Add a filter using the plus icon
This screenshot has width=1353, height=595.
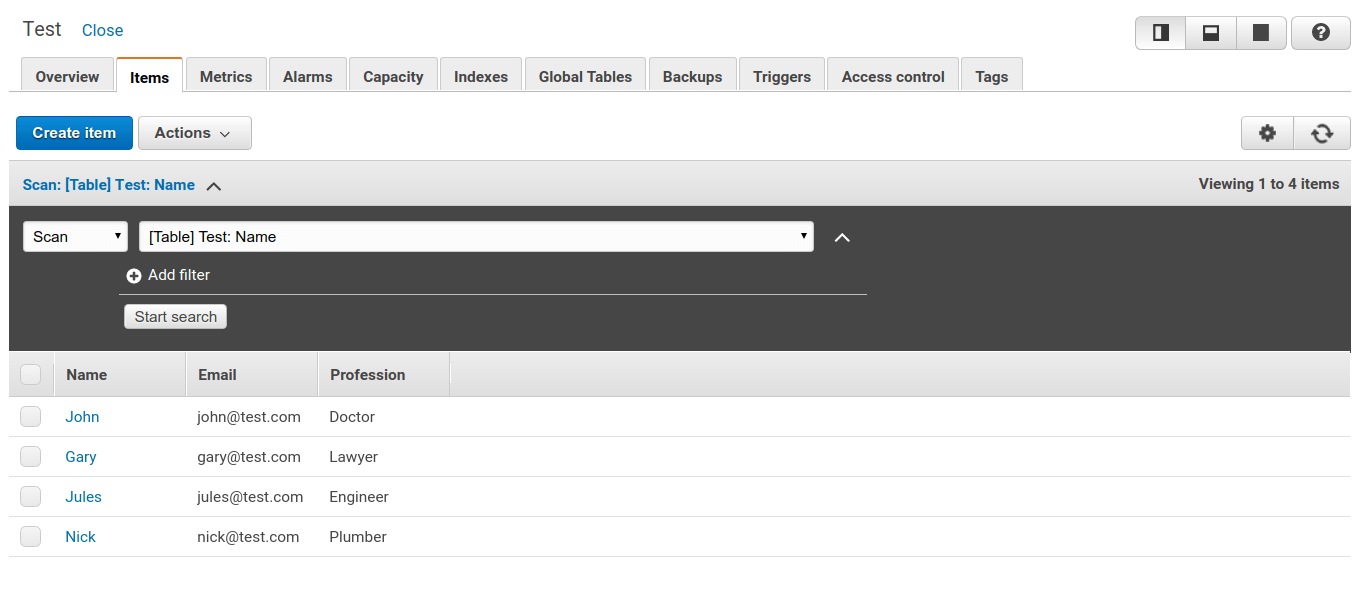(134, 275)
